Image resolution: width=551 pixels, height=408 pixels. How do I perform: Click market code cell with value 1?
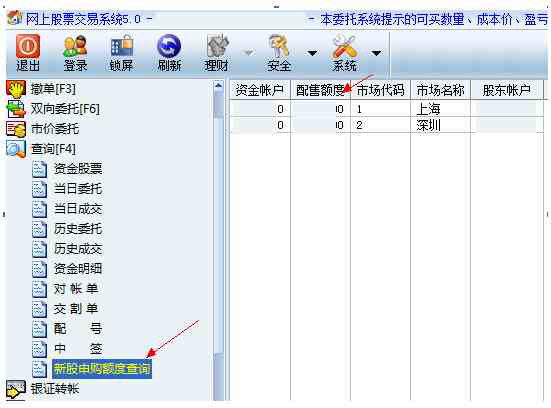(x=381, y=109)
